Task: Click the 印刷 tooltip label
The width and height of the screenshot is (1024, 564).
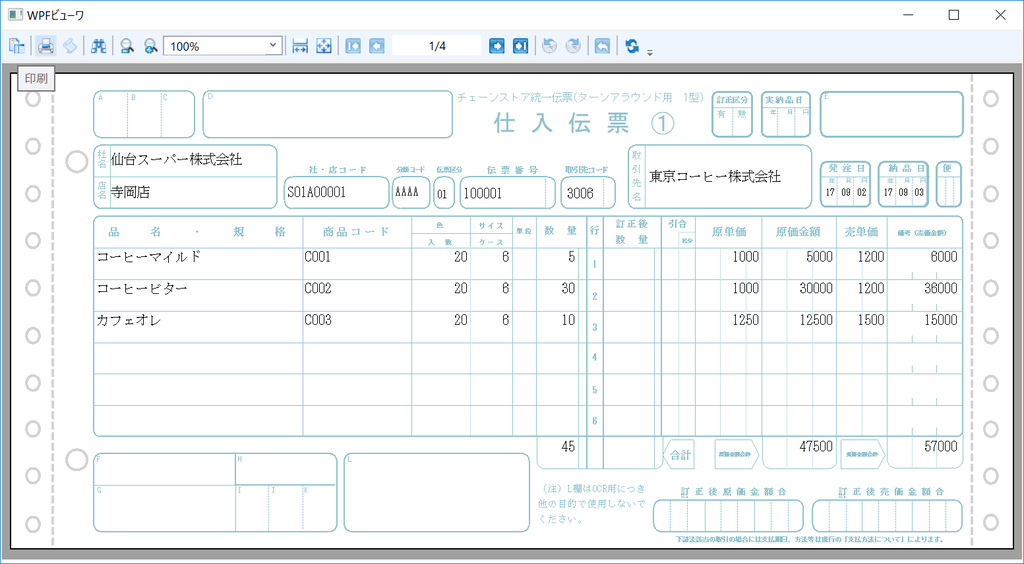Action: point(36,79)
